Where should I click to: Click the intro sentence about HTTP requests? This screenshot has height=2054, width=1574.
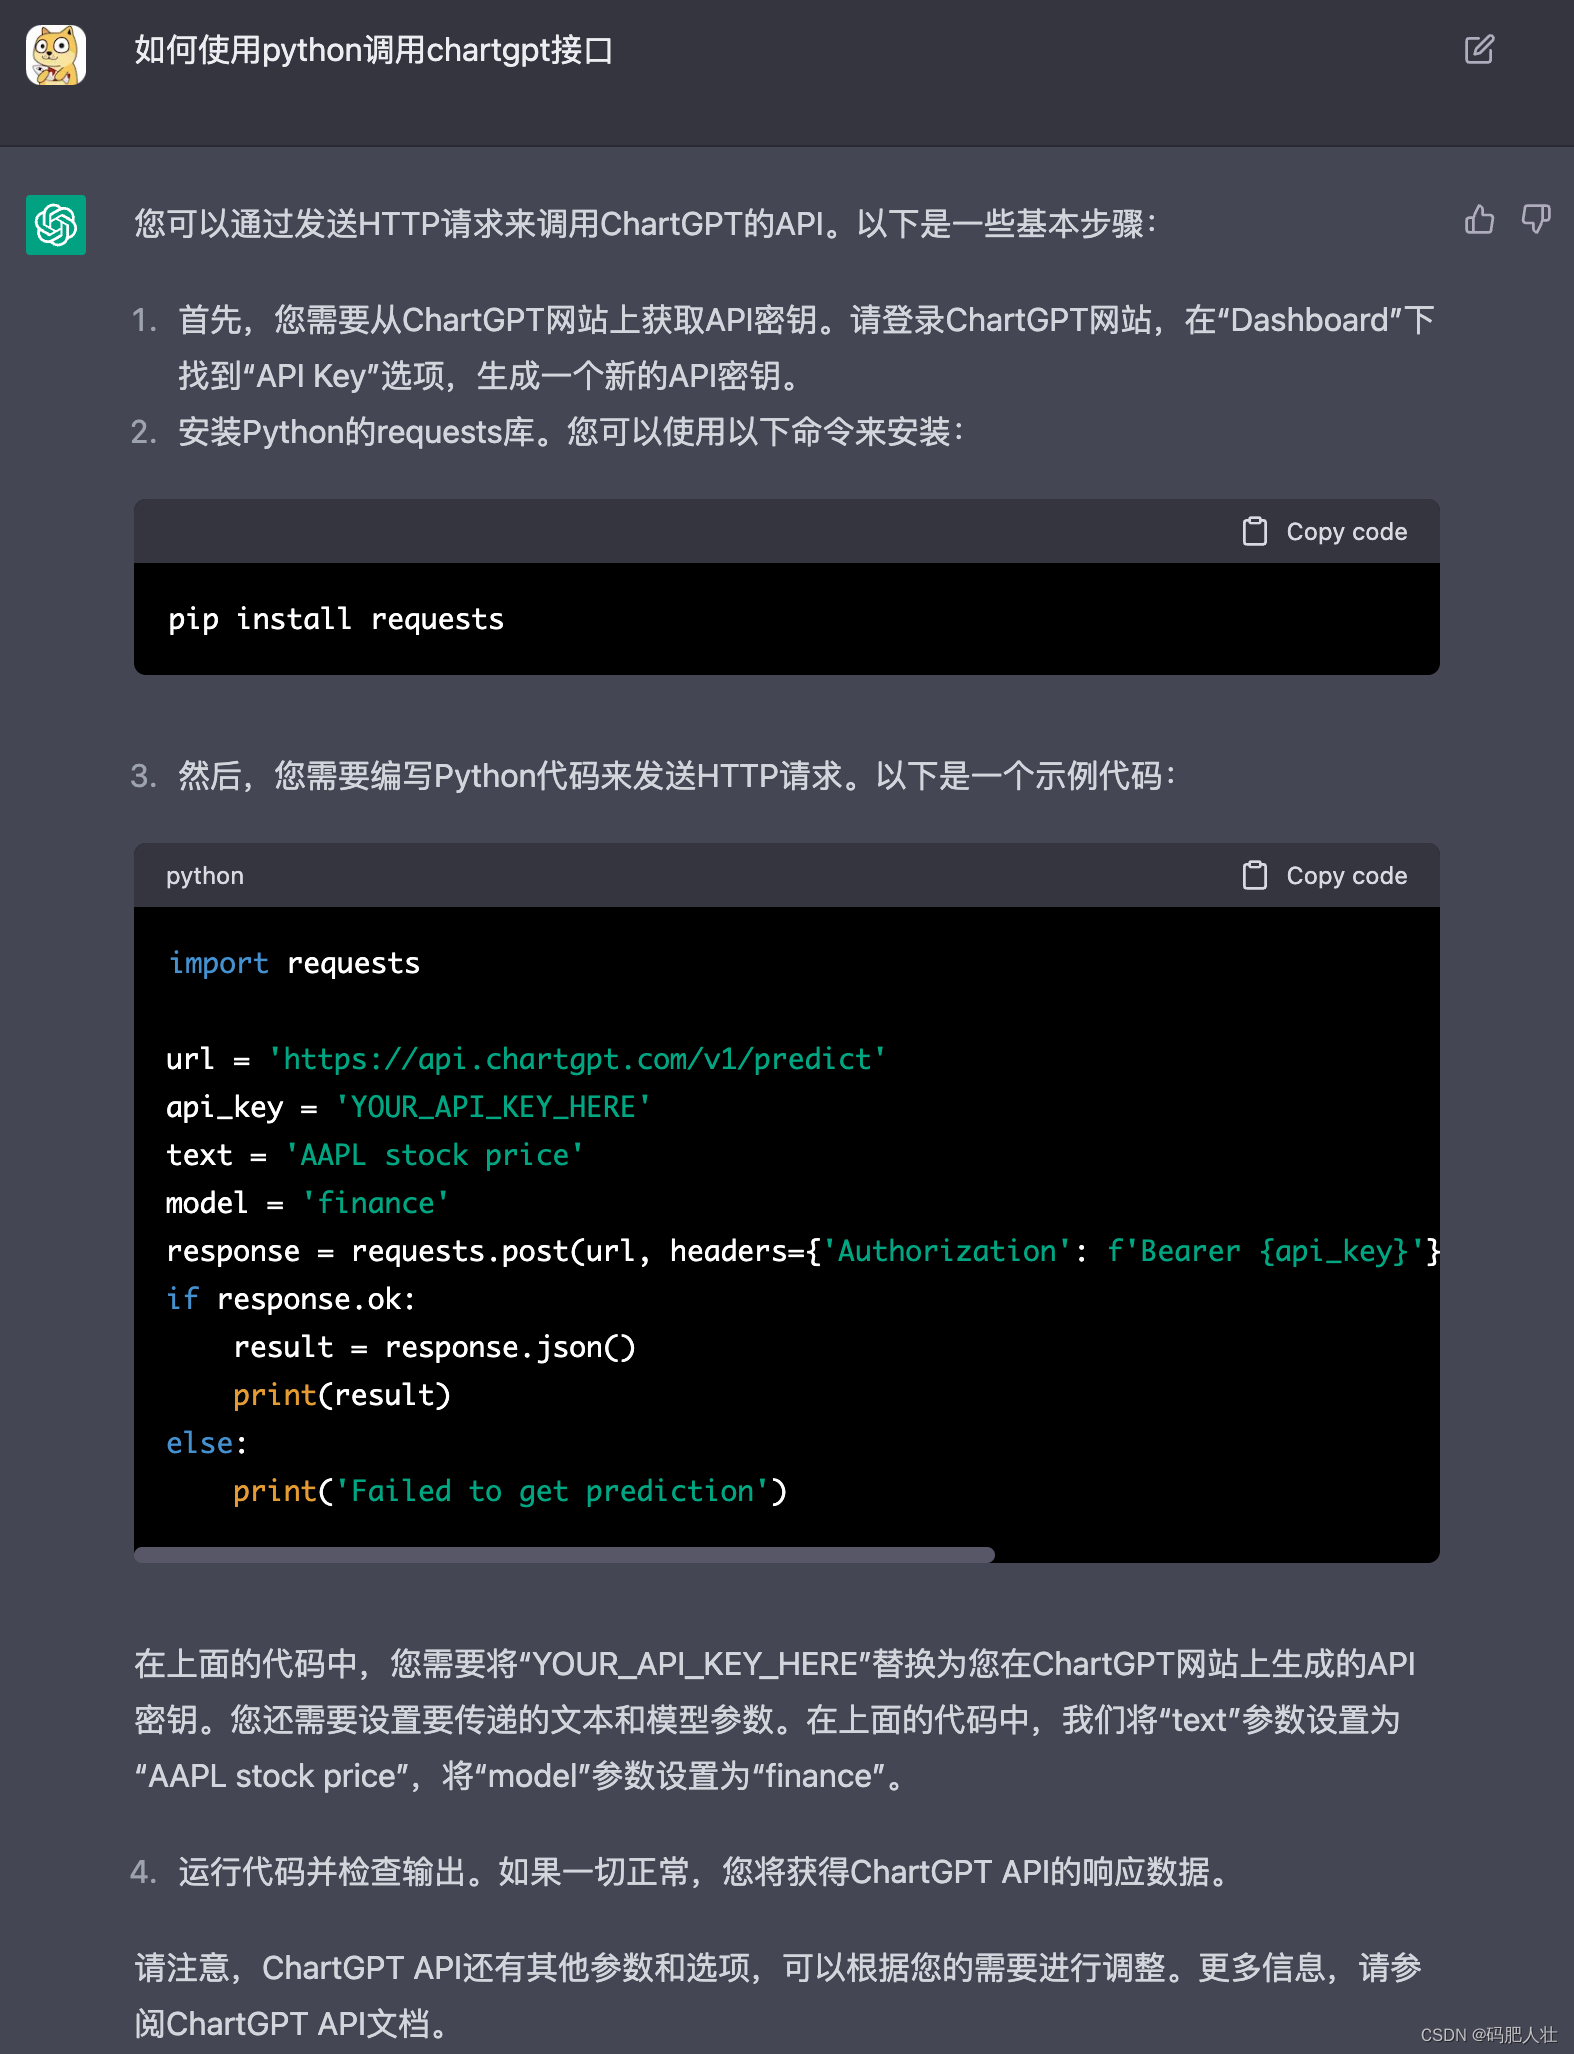click(x=646, y=224)
